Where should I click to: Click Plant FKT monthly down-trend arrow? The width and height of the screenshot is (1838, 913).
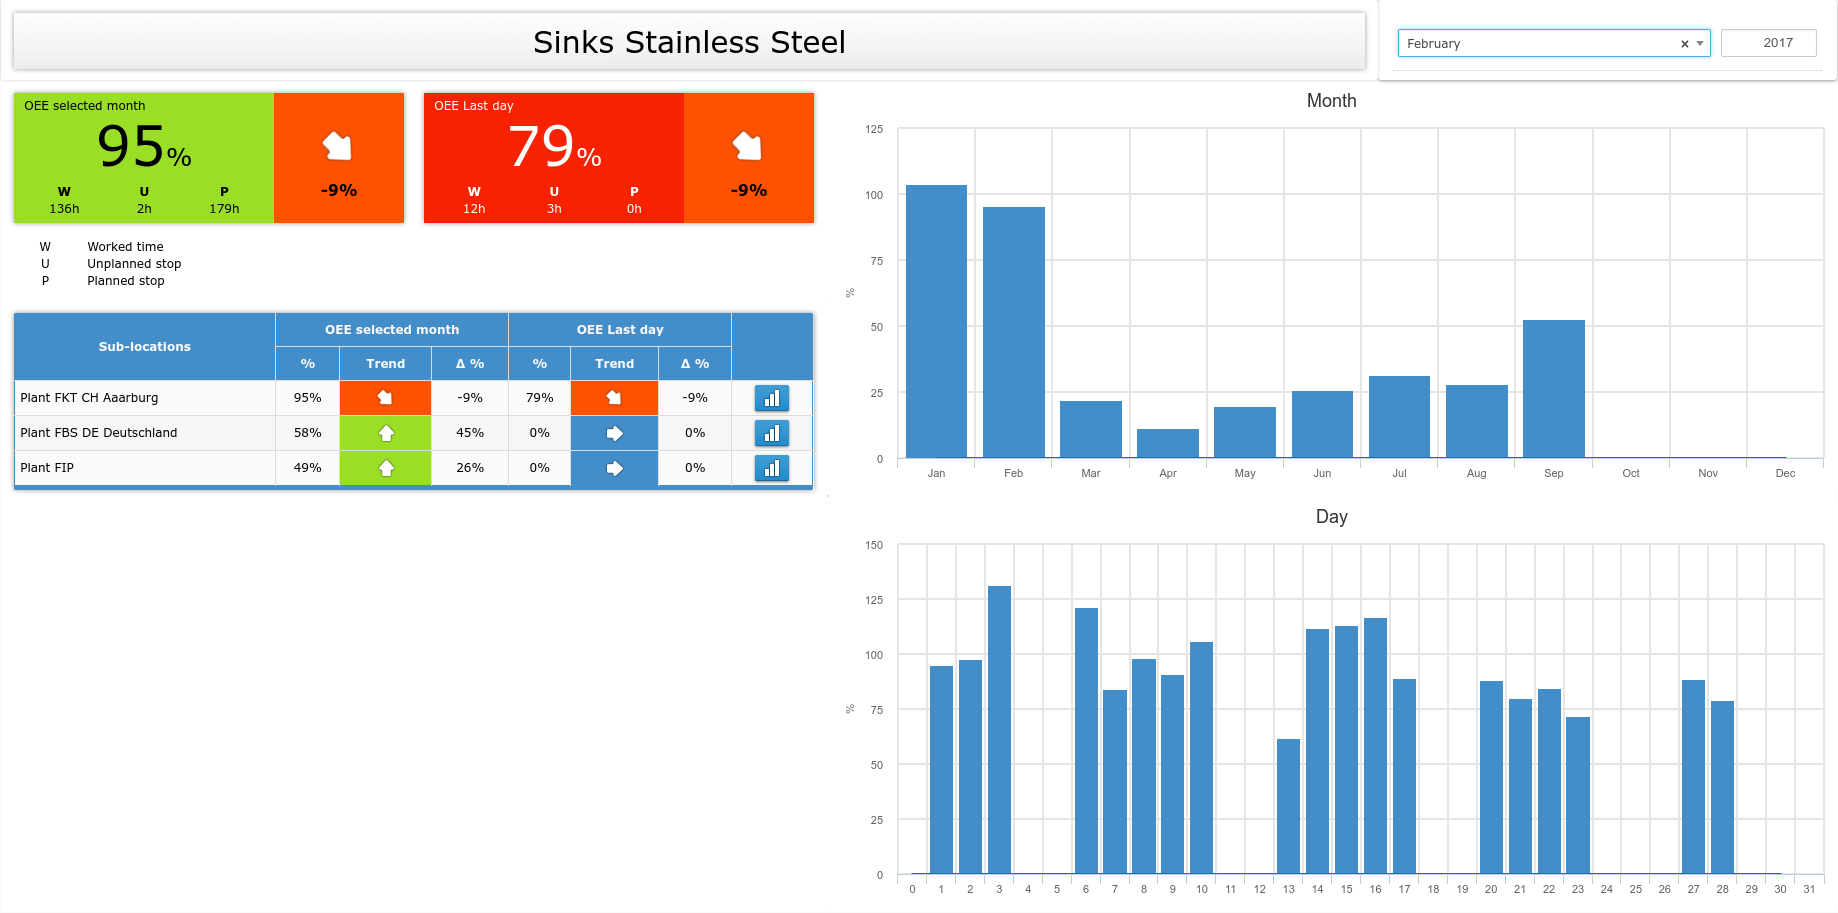pyautogui.click(x=385, y=398)
